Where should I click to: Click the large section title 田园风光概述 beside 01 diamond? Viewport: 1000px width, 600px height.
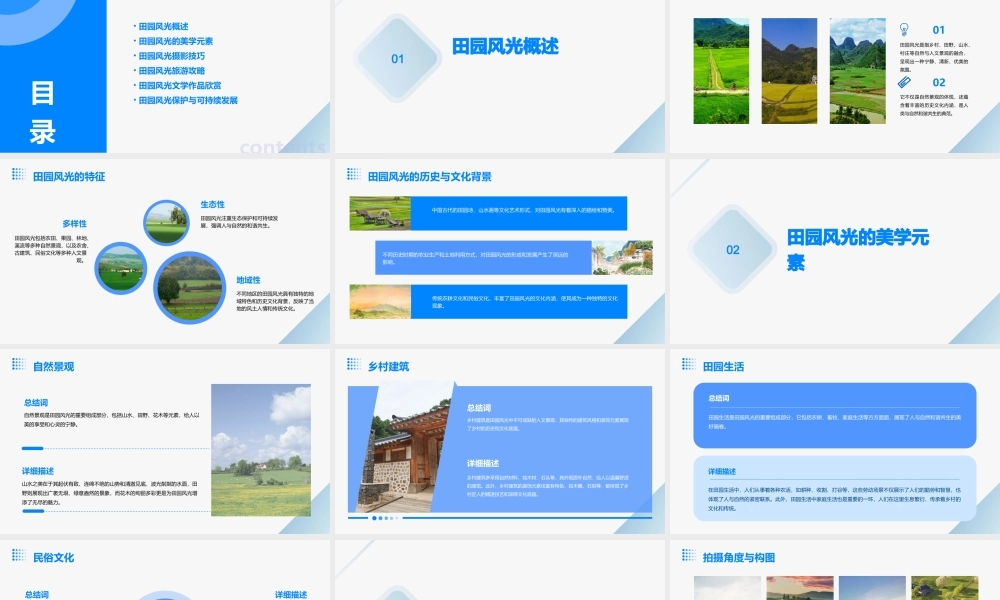[x=505, y=46]
